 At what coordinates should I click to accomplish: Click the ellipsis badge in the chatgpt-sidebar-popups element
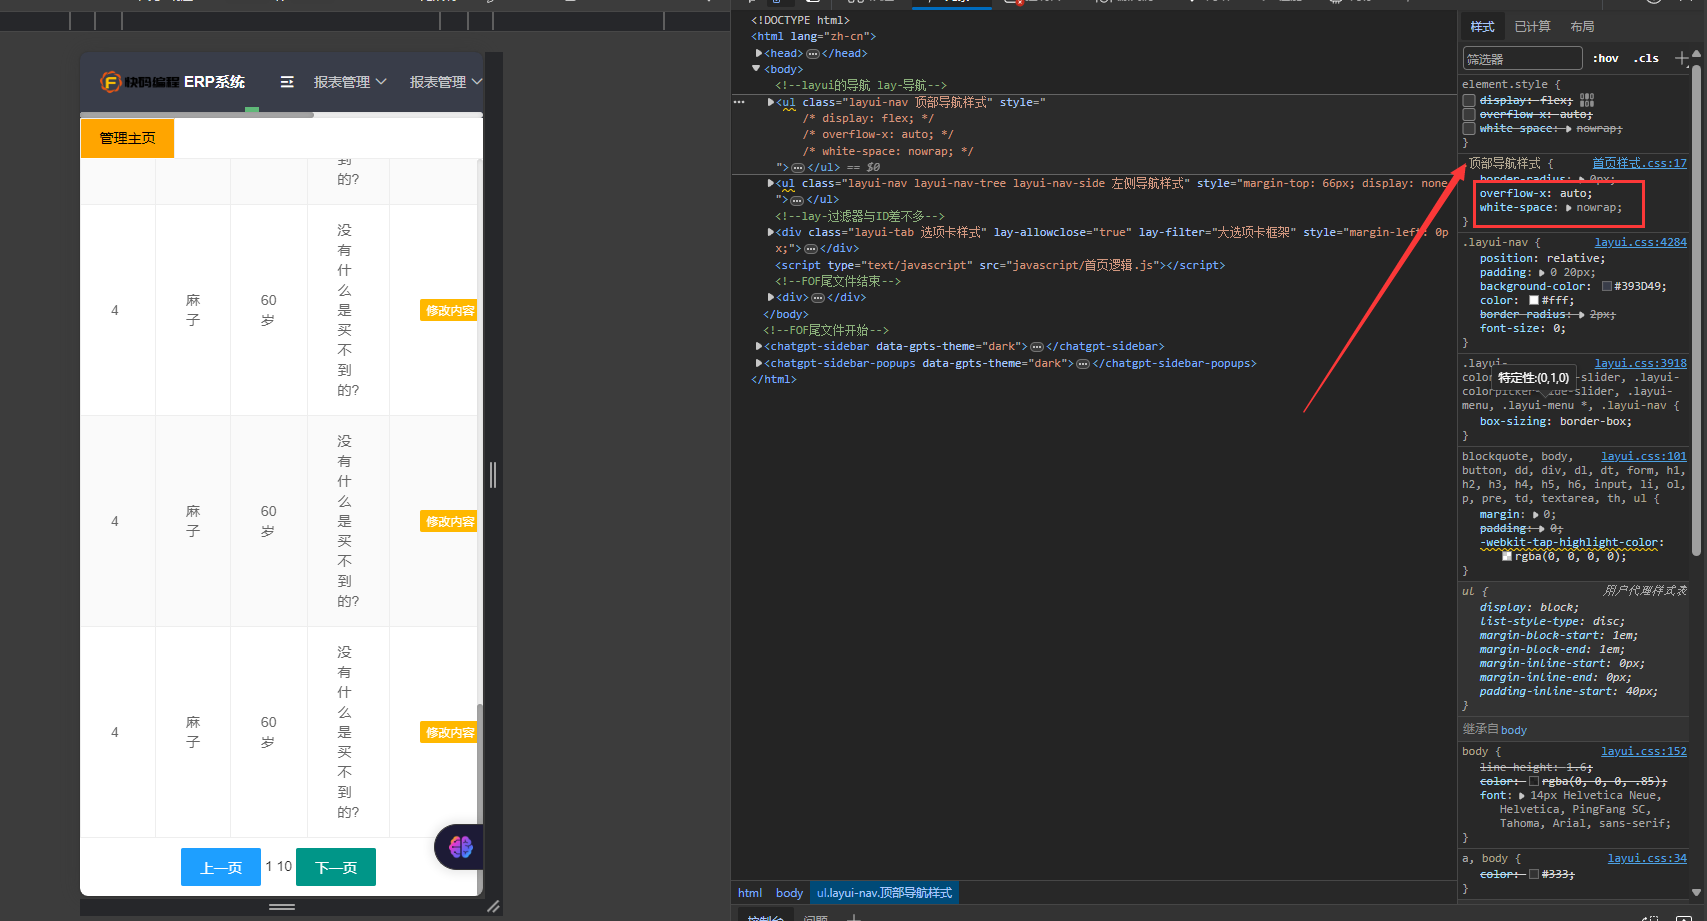pyautogui.click(x=1083, y=364)
